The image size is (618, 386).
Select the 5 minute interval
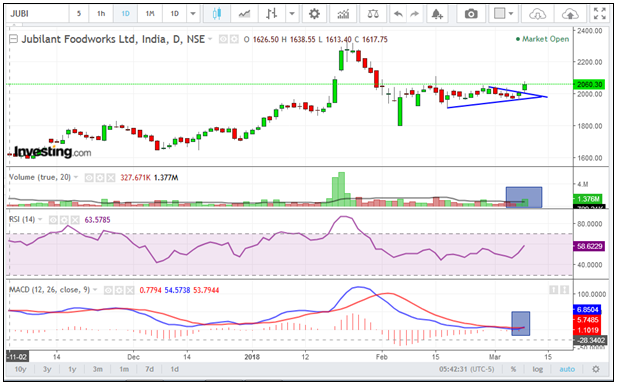(79, 14)
